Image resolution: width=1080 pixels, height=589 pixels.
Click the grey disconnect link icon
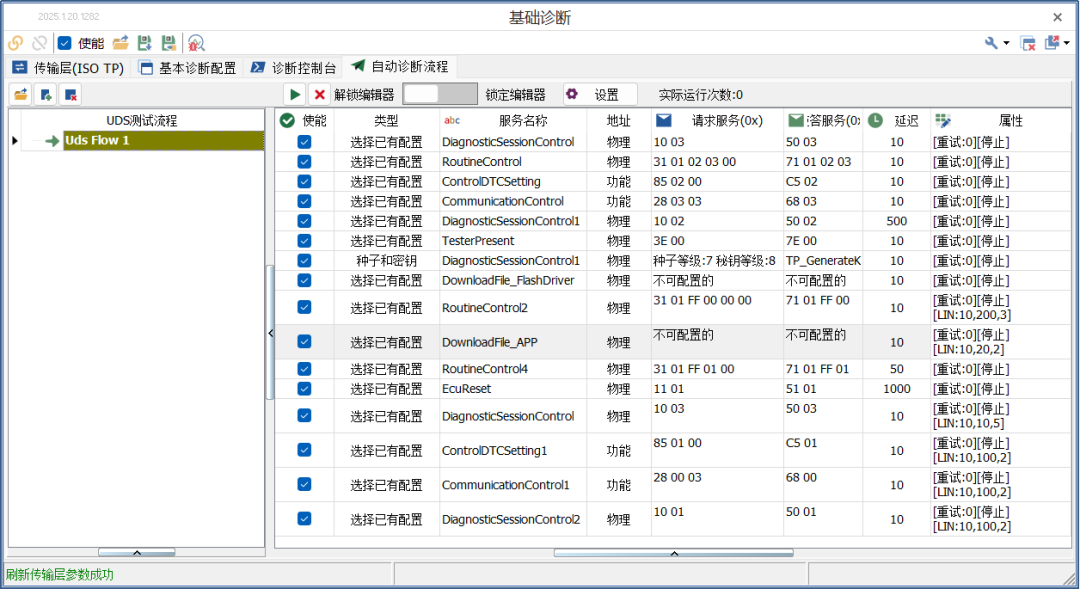point(39,43)
